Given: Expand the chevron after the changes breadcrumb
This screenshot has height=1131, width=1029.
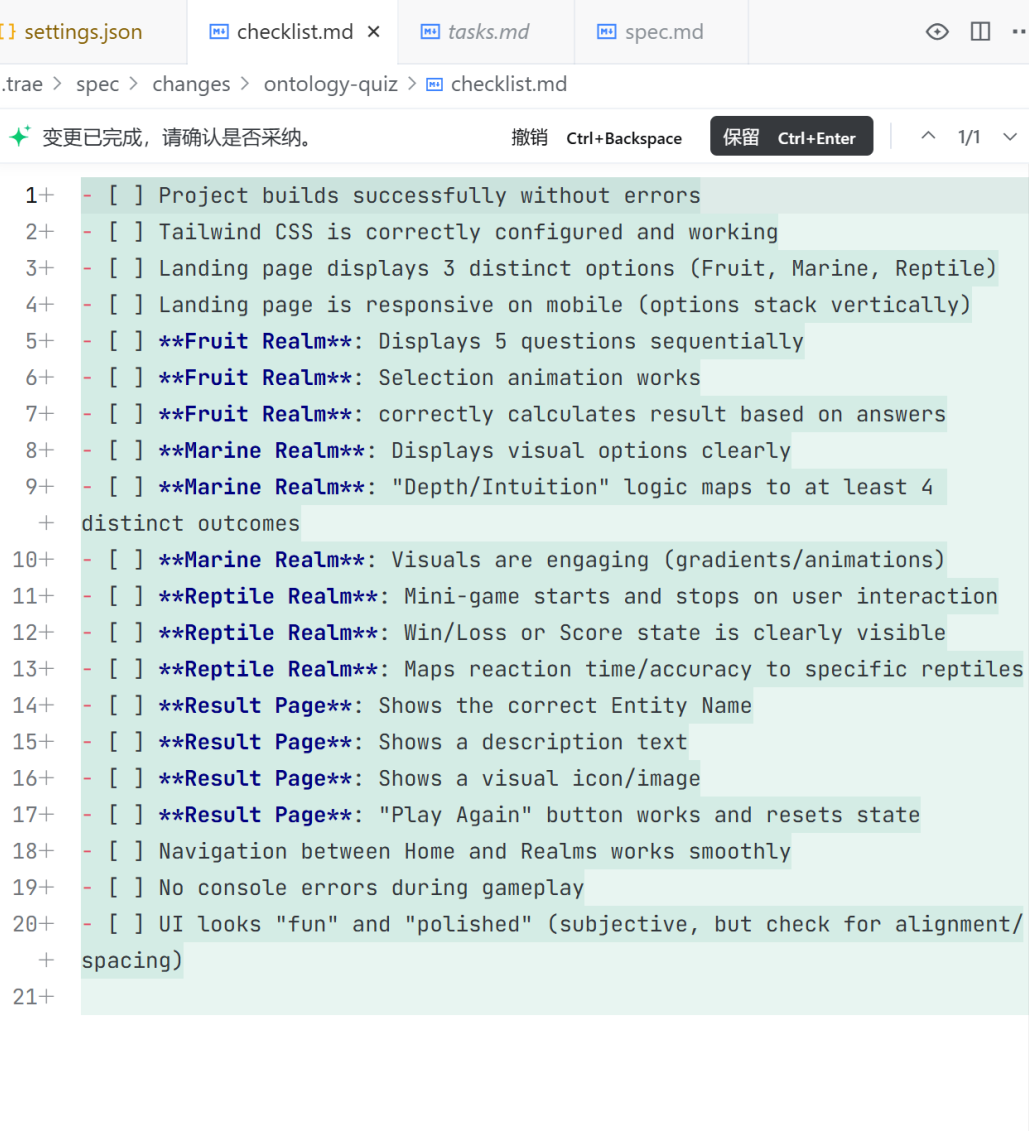Looking at the screenshot, I should pos(246,84).
